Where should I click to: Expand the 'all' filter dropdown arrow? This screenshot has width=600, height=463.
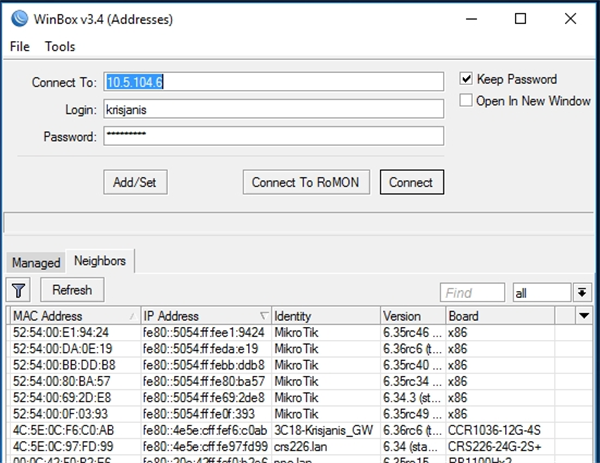(x=581, y=292)
